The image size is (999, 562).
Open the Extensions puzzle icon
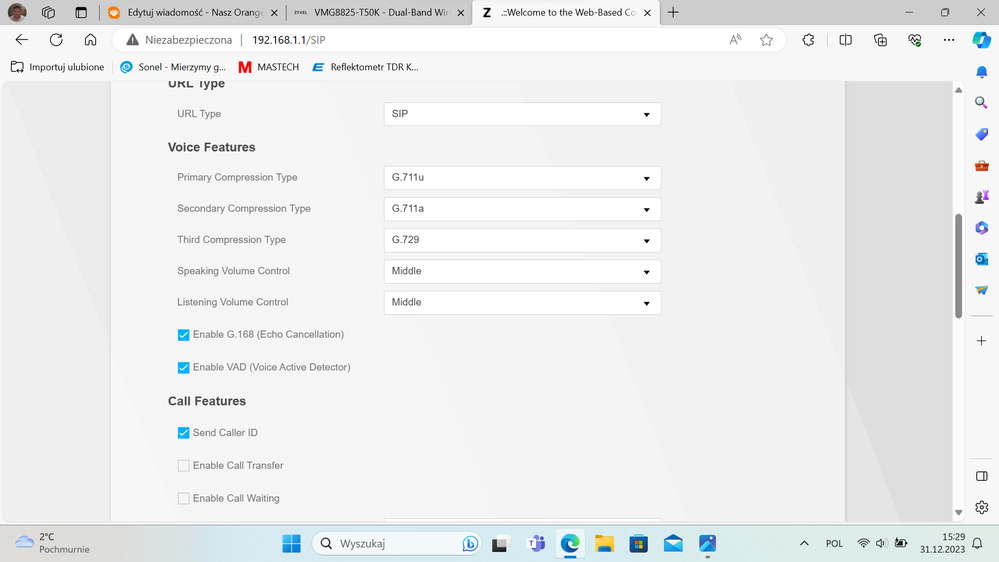coord(808,40)
